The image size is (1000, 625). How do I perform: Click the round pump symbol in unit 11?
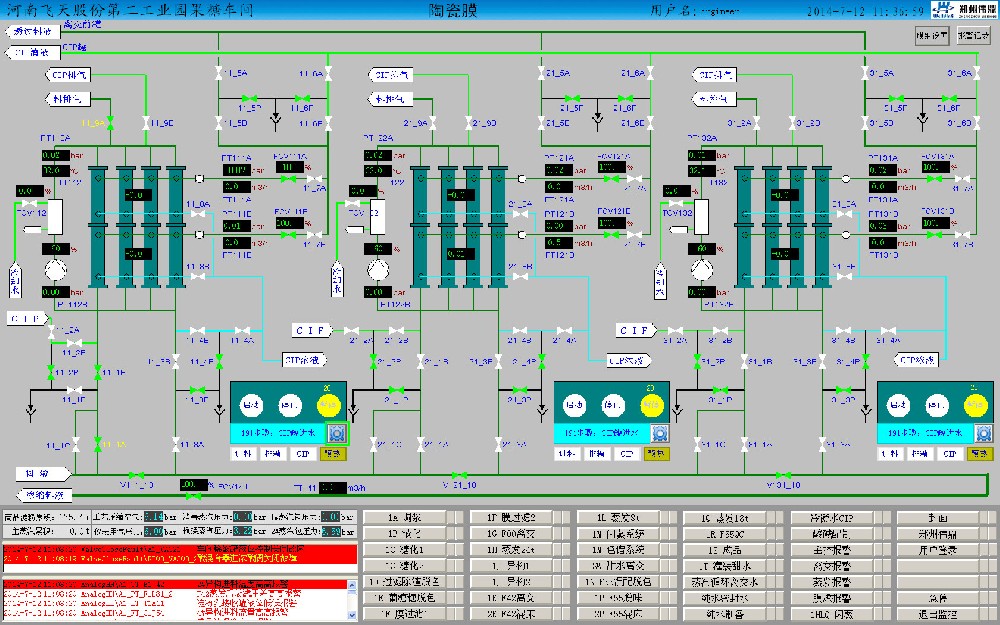point(55,270)
